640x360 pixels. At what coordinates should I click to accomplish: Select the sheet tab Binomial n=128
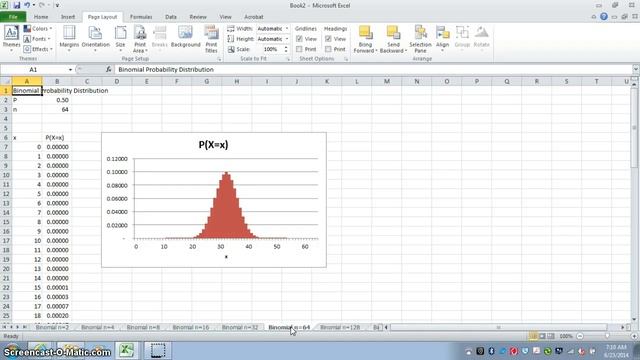[340, 327]
